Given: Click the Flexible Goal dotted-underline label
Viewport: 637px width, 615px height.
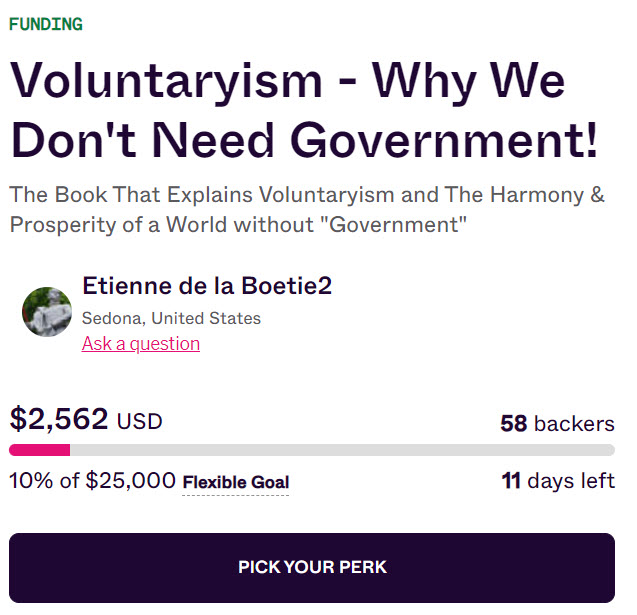Looking at the screenshot, I should [236, 483].
